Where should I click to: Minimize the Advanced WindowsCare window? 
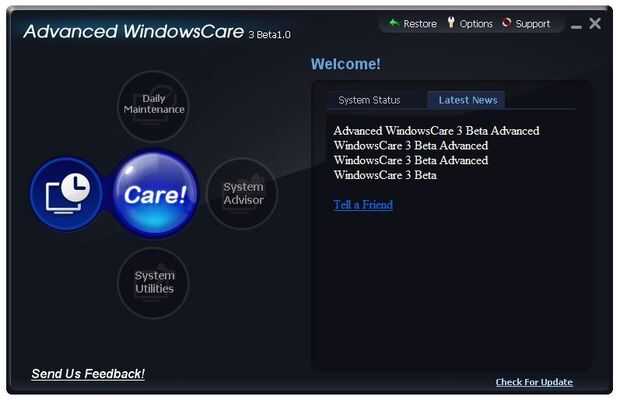(x=576, y=26)
